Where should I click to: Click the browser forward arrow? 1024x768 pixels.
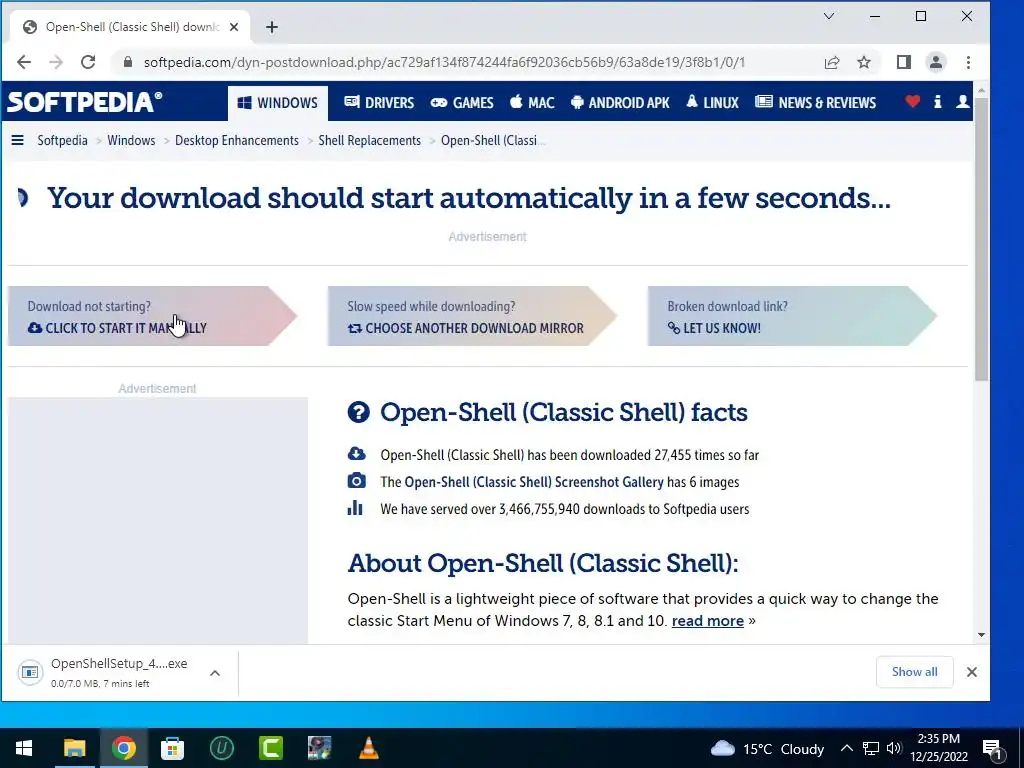coord(56,62)
